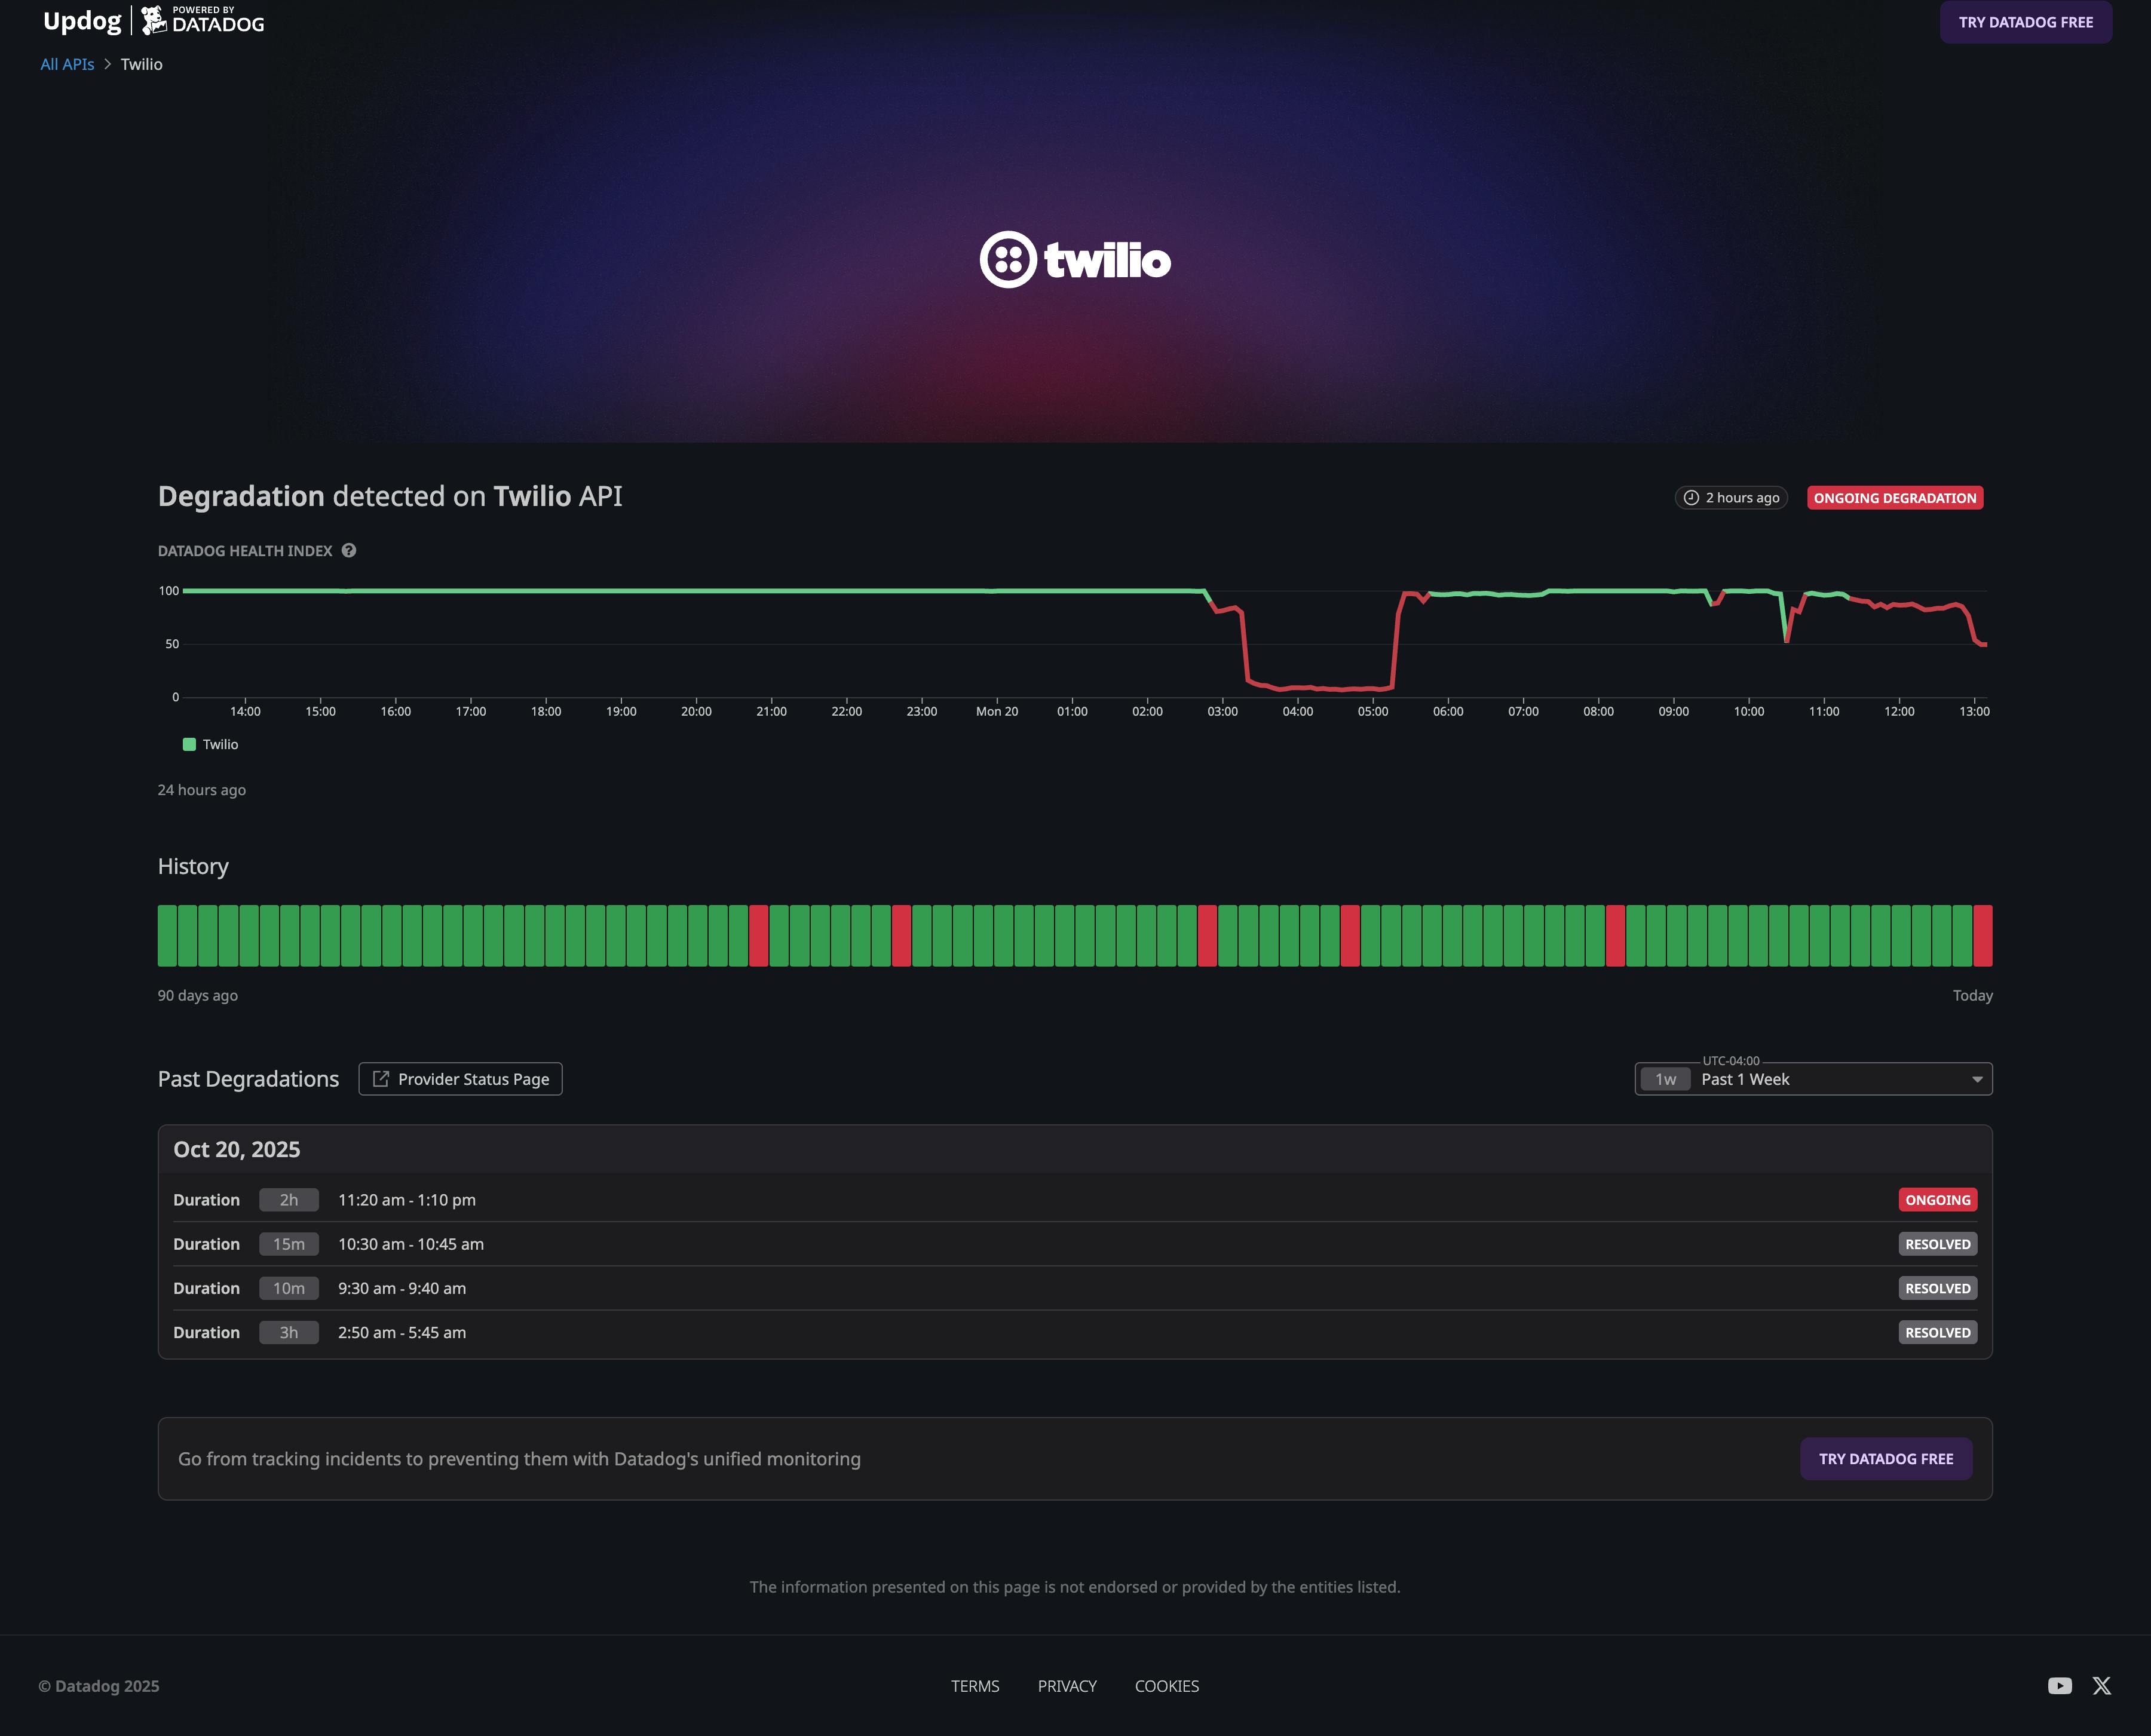Image resolution: width=2151 pixels, height=1736 pixels.
Task: Click the 2h duration pill for the ongoing incident
Action: coord(288,1199)
